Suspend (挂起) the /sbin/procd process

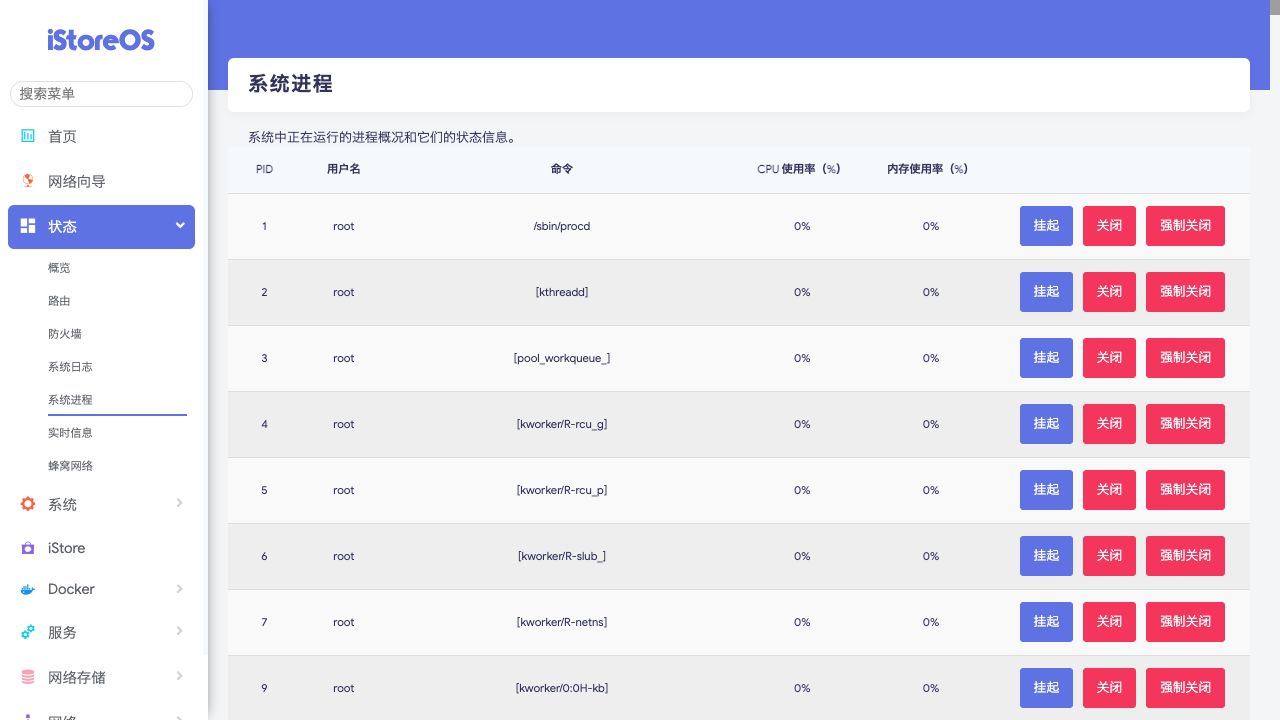tap(1046, 226)
